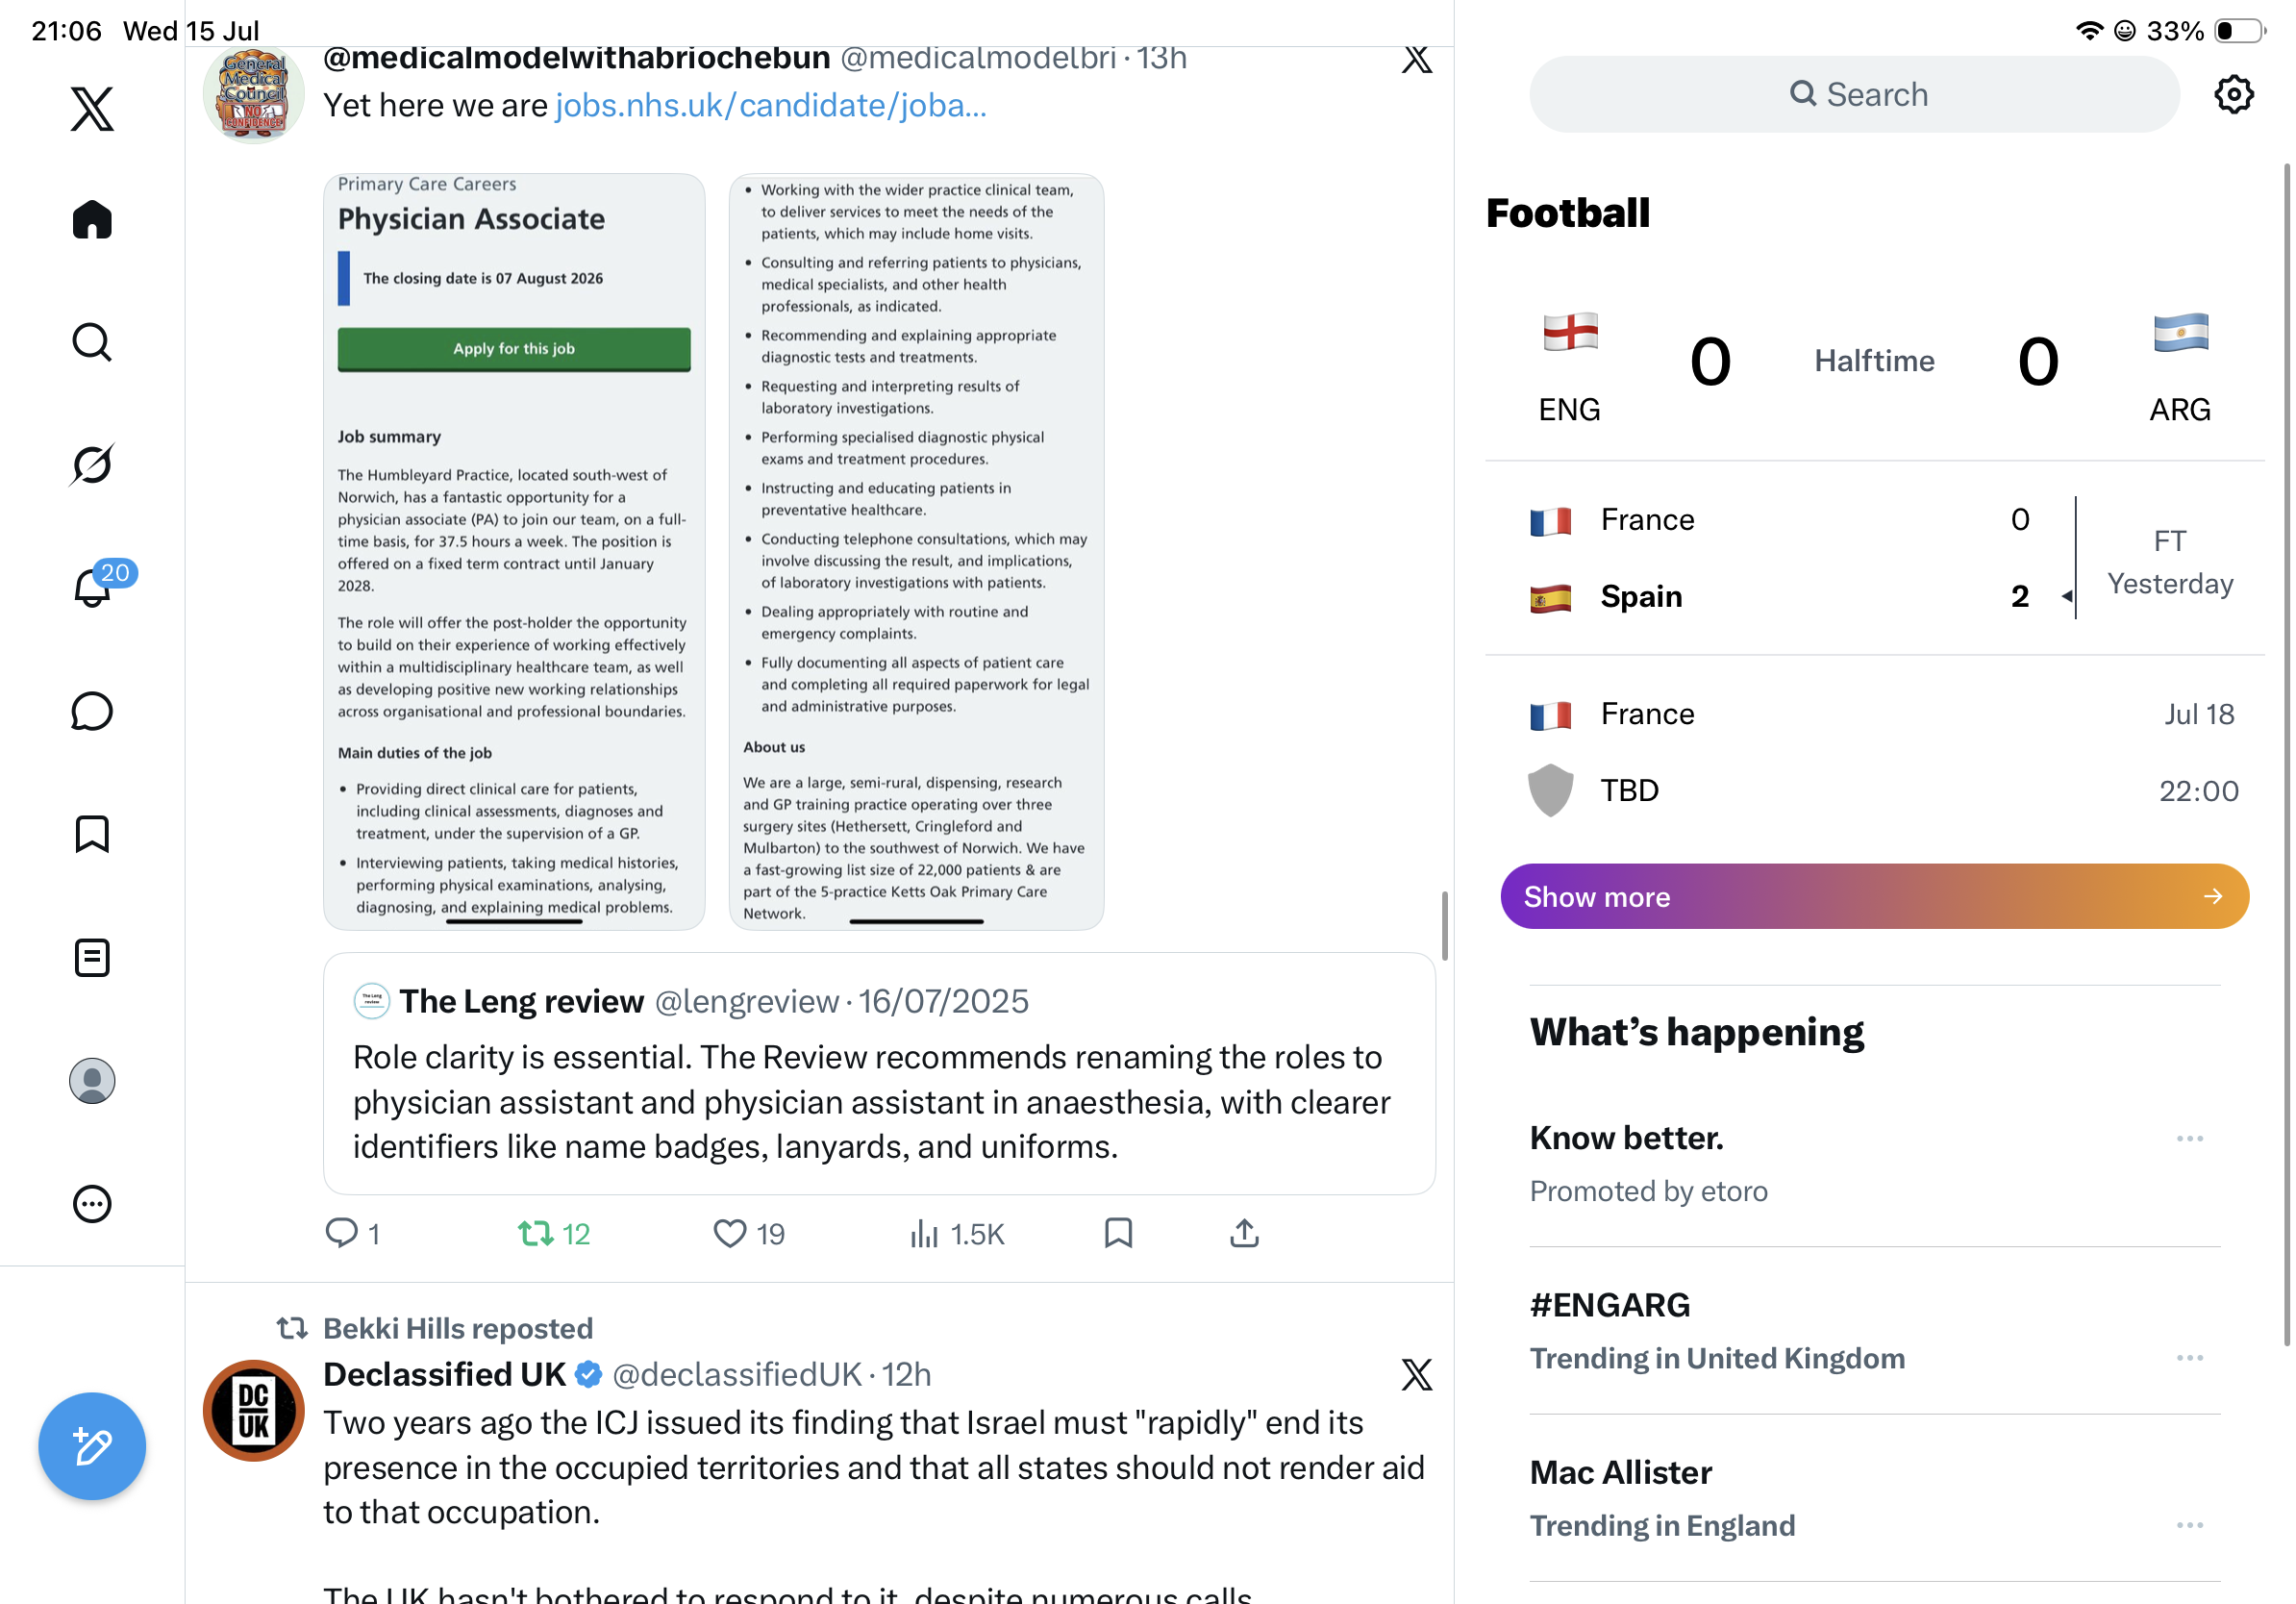The width and height of the screenshot is (2296, 1604).
Task: Open the Home feed icon
Action: (92, 219)
